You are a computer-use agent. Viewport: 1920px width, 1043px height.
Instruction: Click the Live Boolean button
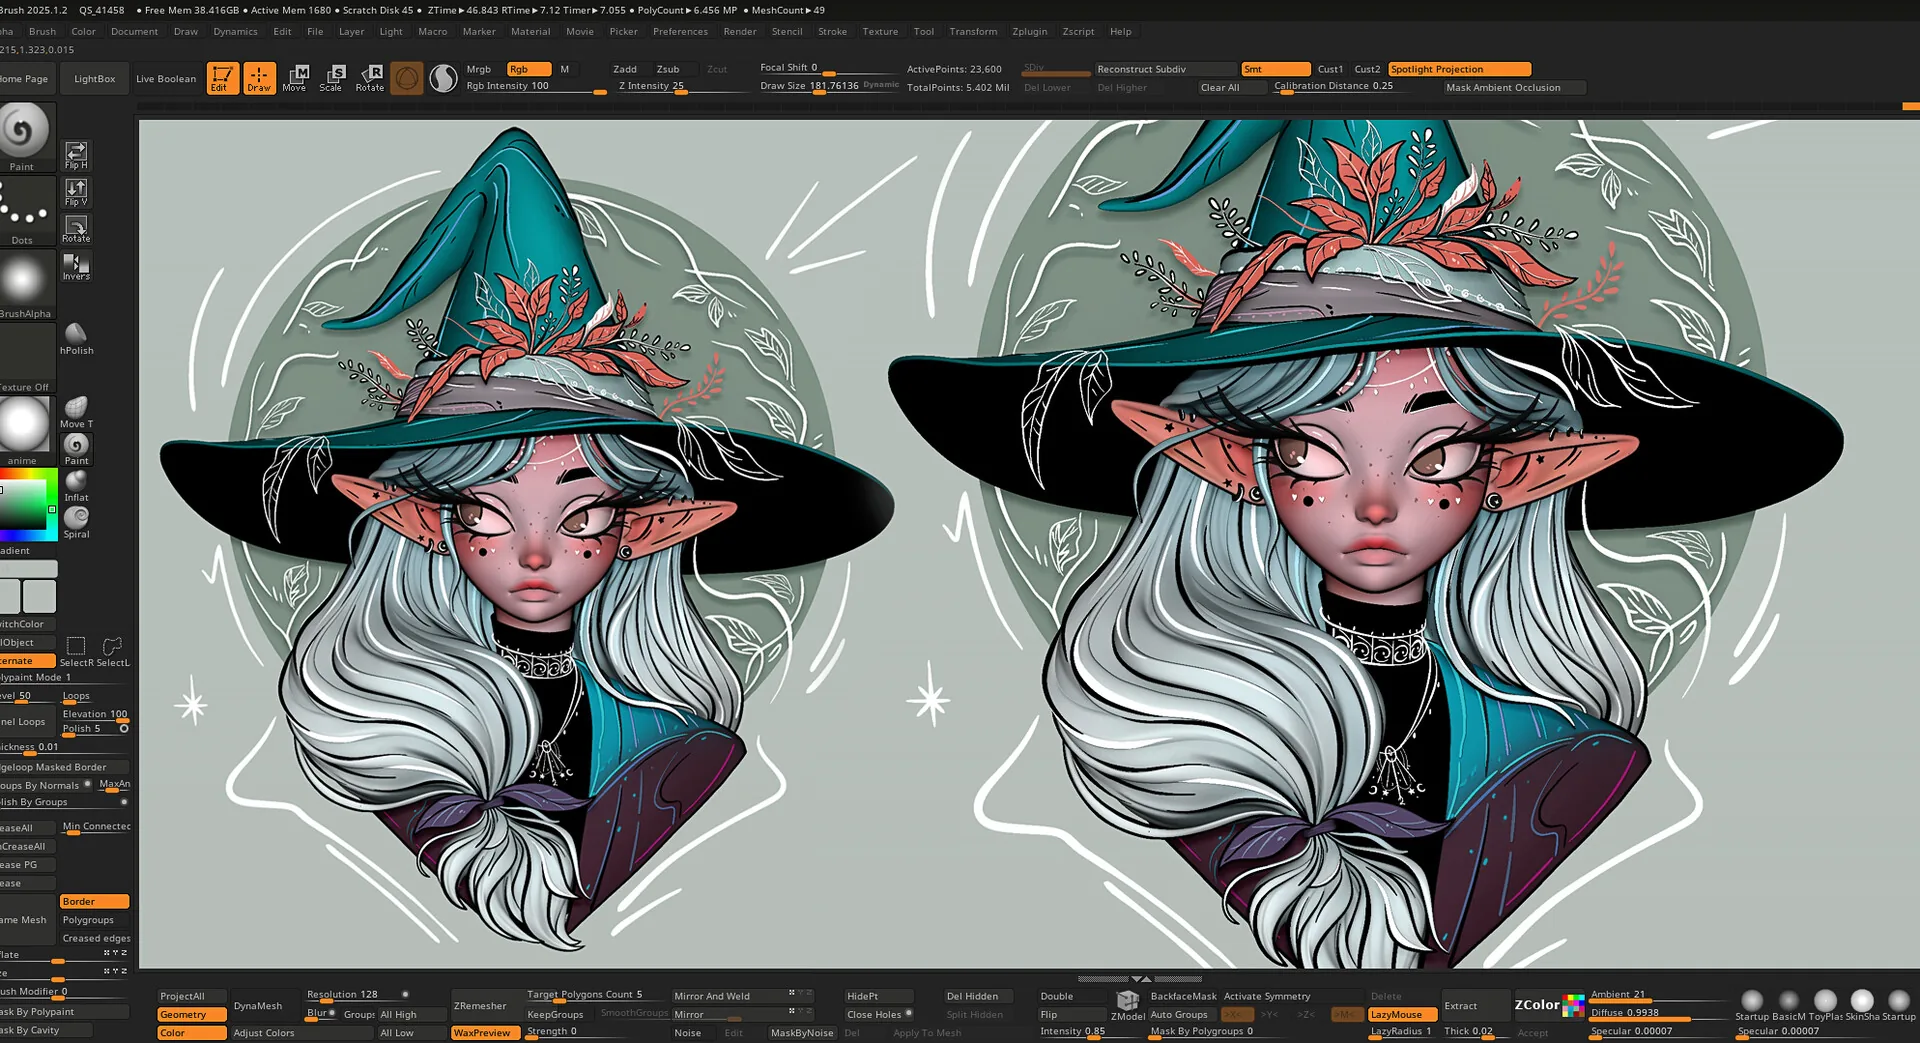pyautogui.click(x=166, y=79)
